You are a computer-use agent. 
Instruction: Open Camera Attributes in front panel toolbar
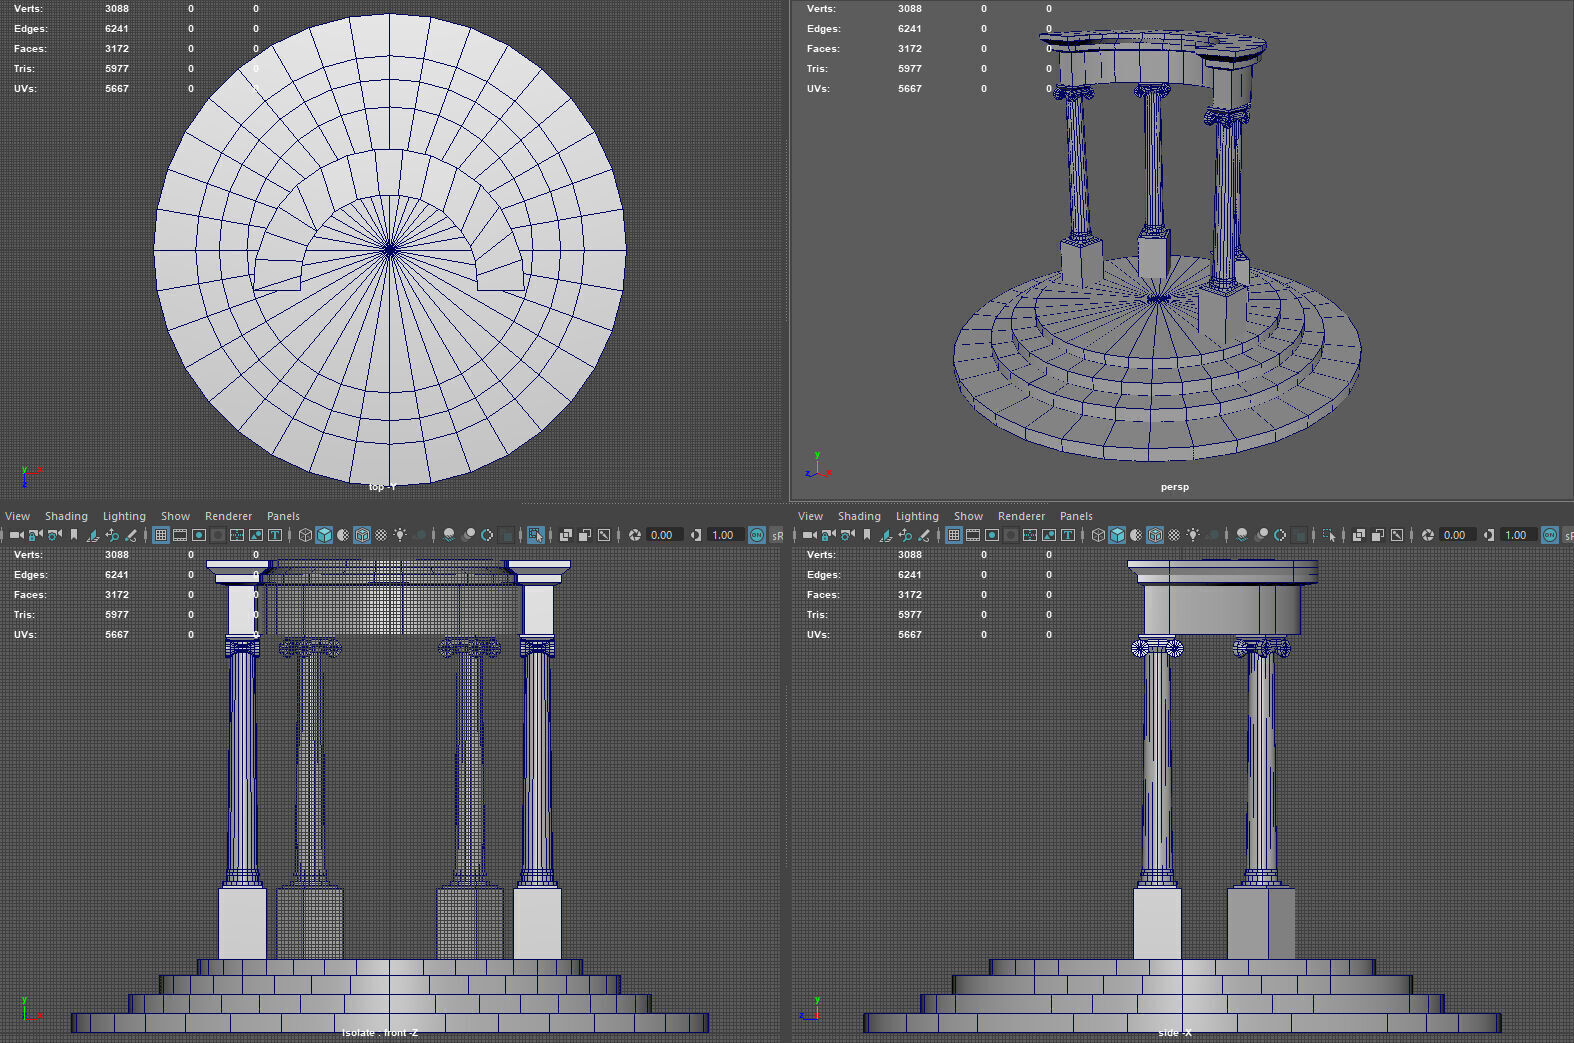click(x=55, y=535)
